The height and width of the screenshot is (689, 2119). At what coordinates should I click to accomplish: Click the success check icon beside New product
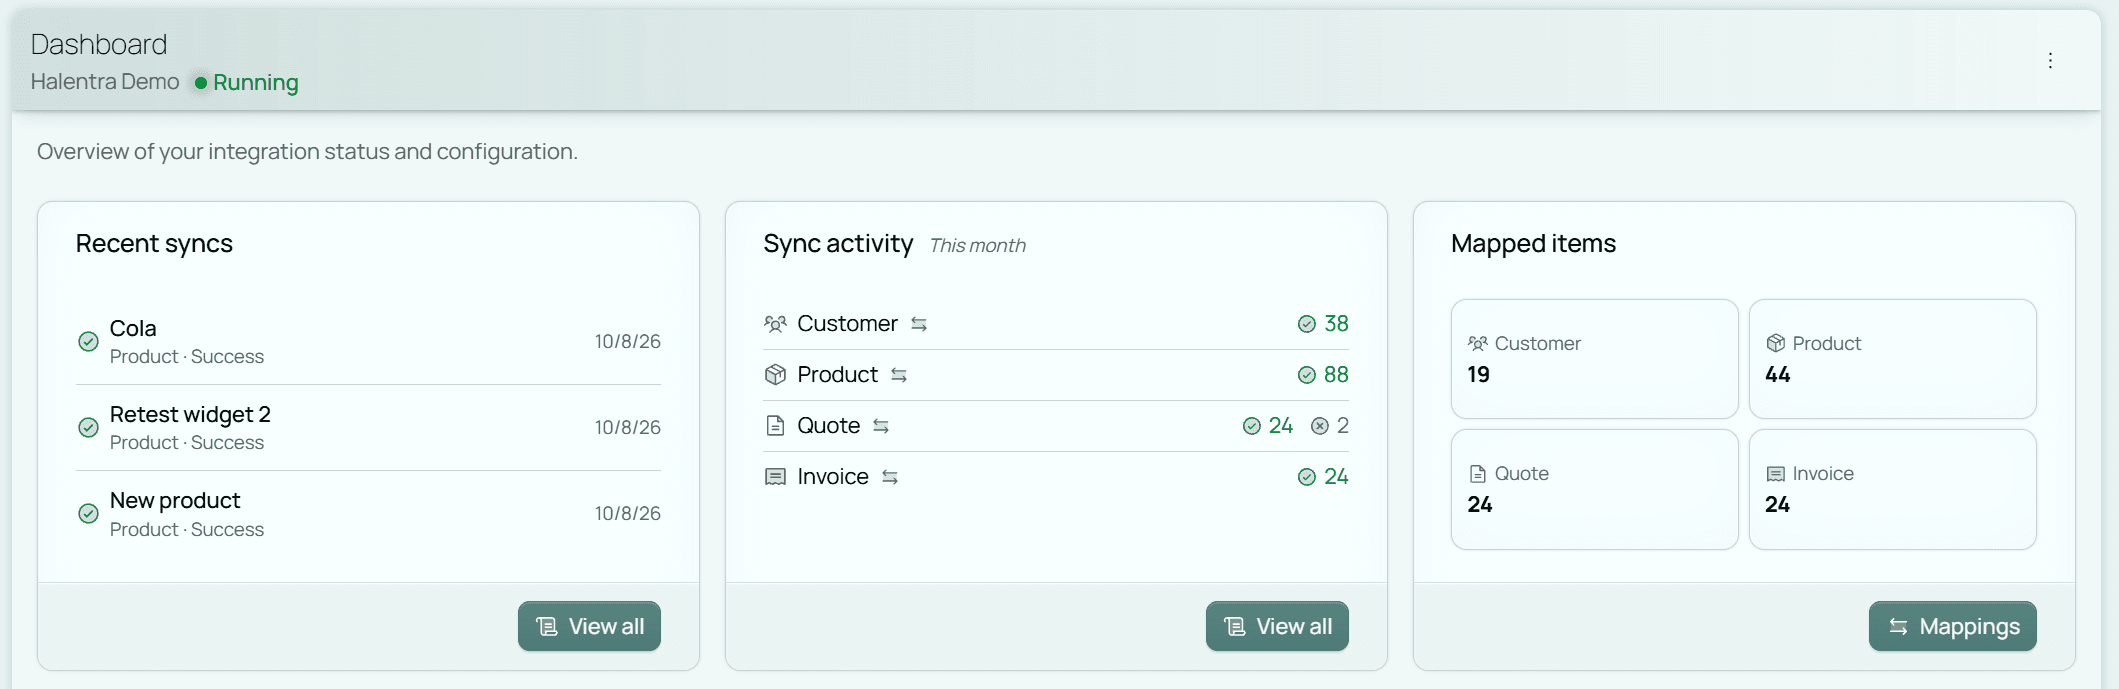coord(88,514)
